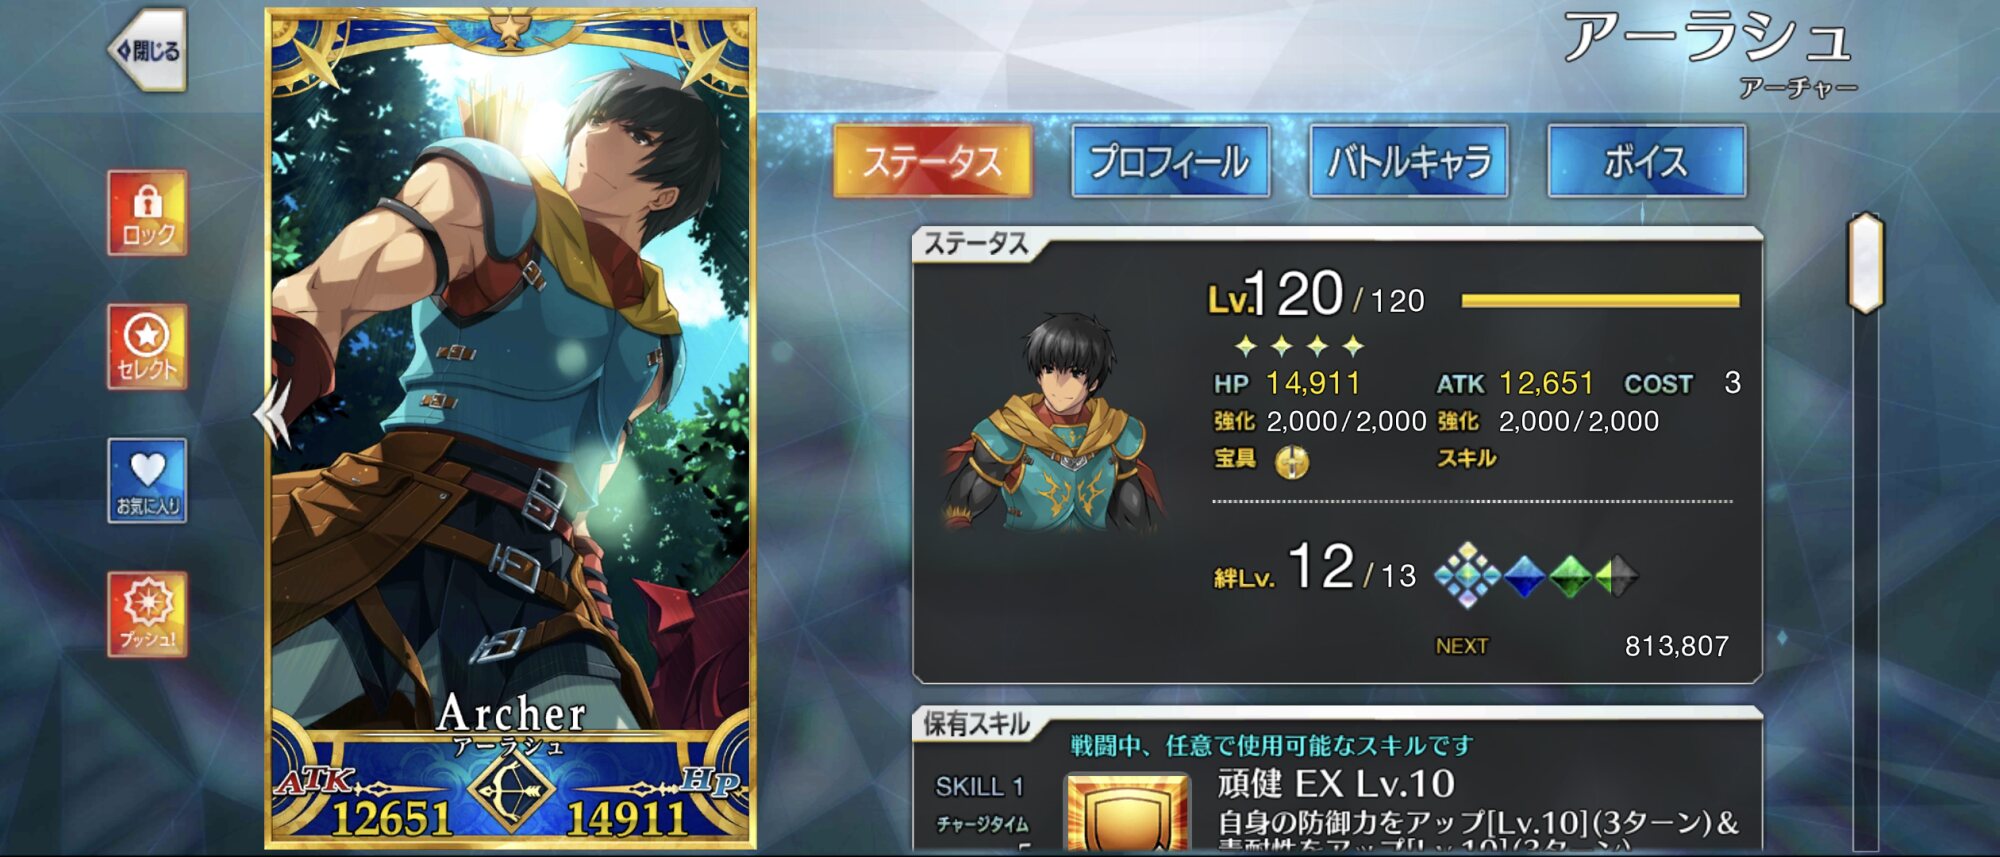Toggle the セレクト select star icon
The height and width of the screenshot is (857, 2000).
point(148,347)
